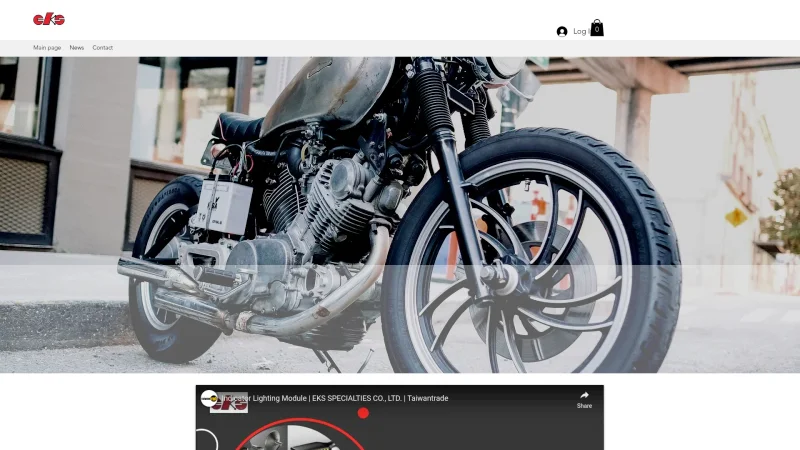Click the YouTube channel avatar on video
The width and height of the screenshot is (800, 450).
pyautogui.click(x=209, y=398)
